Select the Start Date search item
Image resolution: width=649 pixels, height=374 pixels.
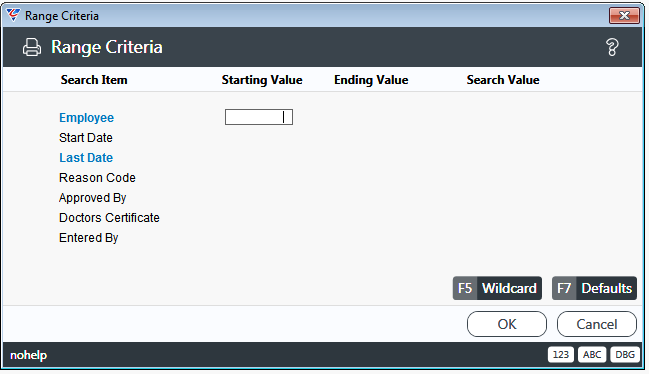pyautogui.click(x=86, y=138)
